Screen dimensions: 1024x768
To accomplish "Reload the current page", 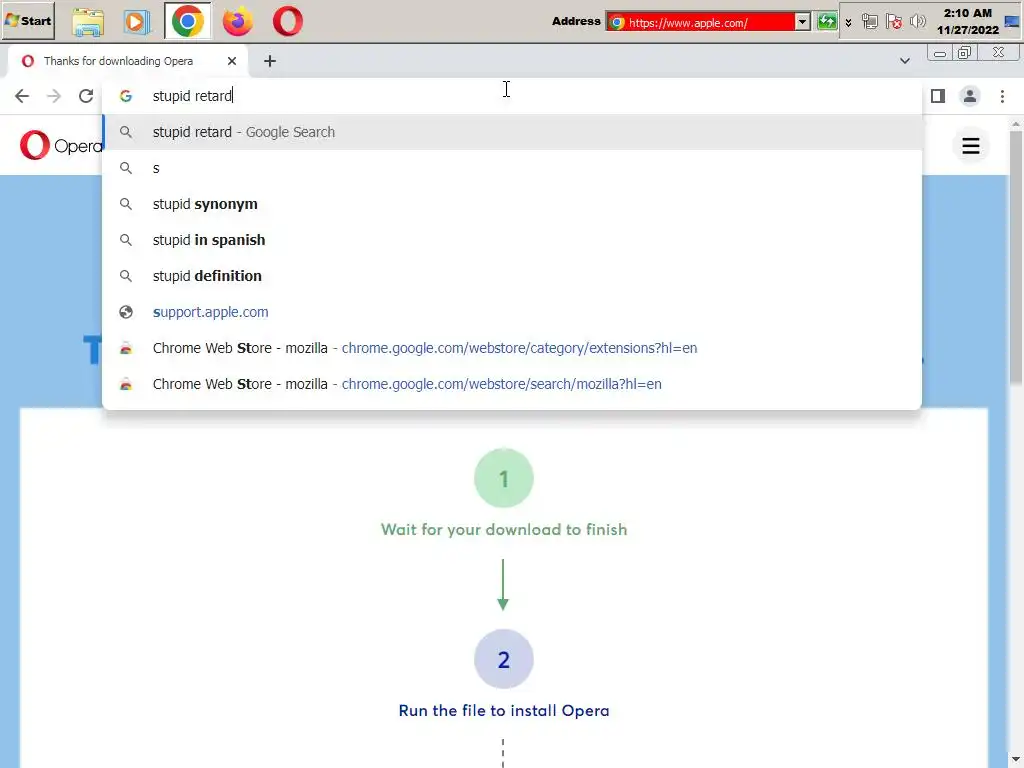I will [86, 96].
